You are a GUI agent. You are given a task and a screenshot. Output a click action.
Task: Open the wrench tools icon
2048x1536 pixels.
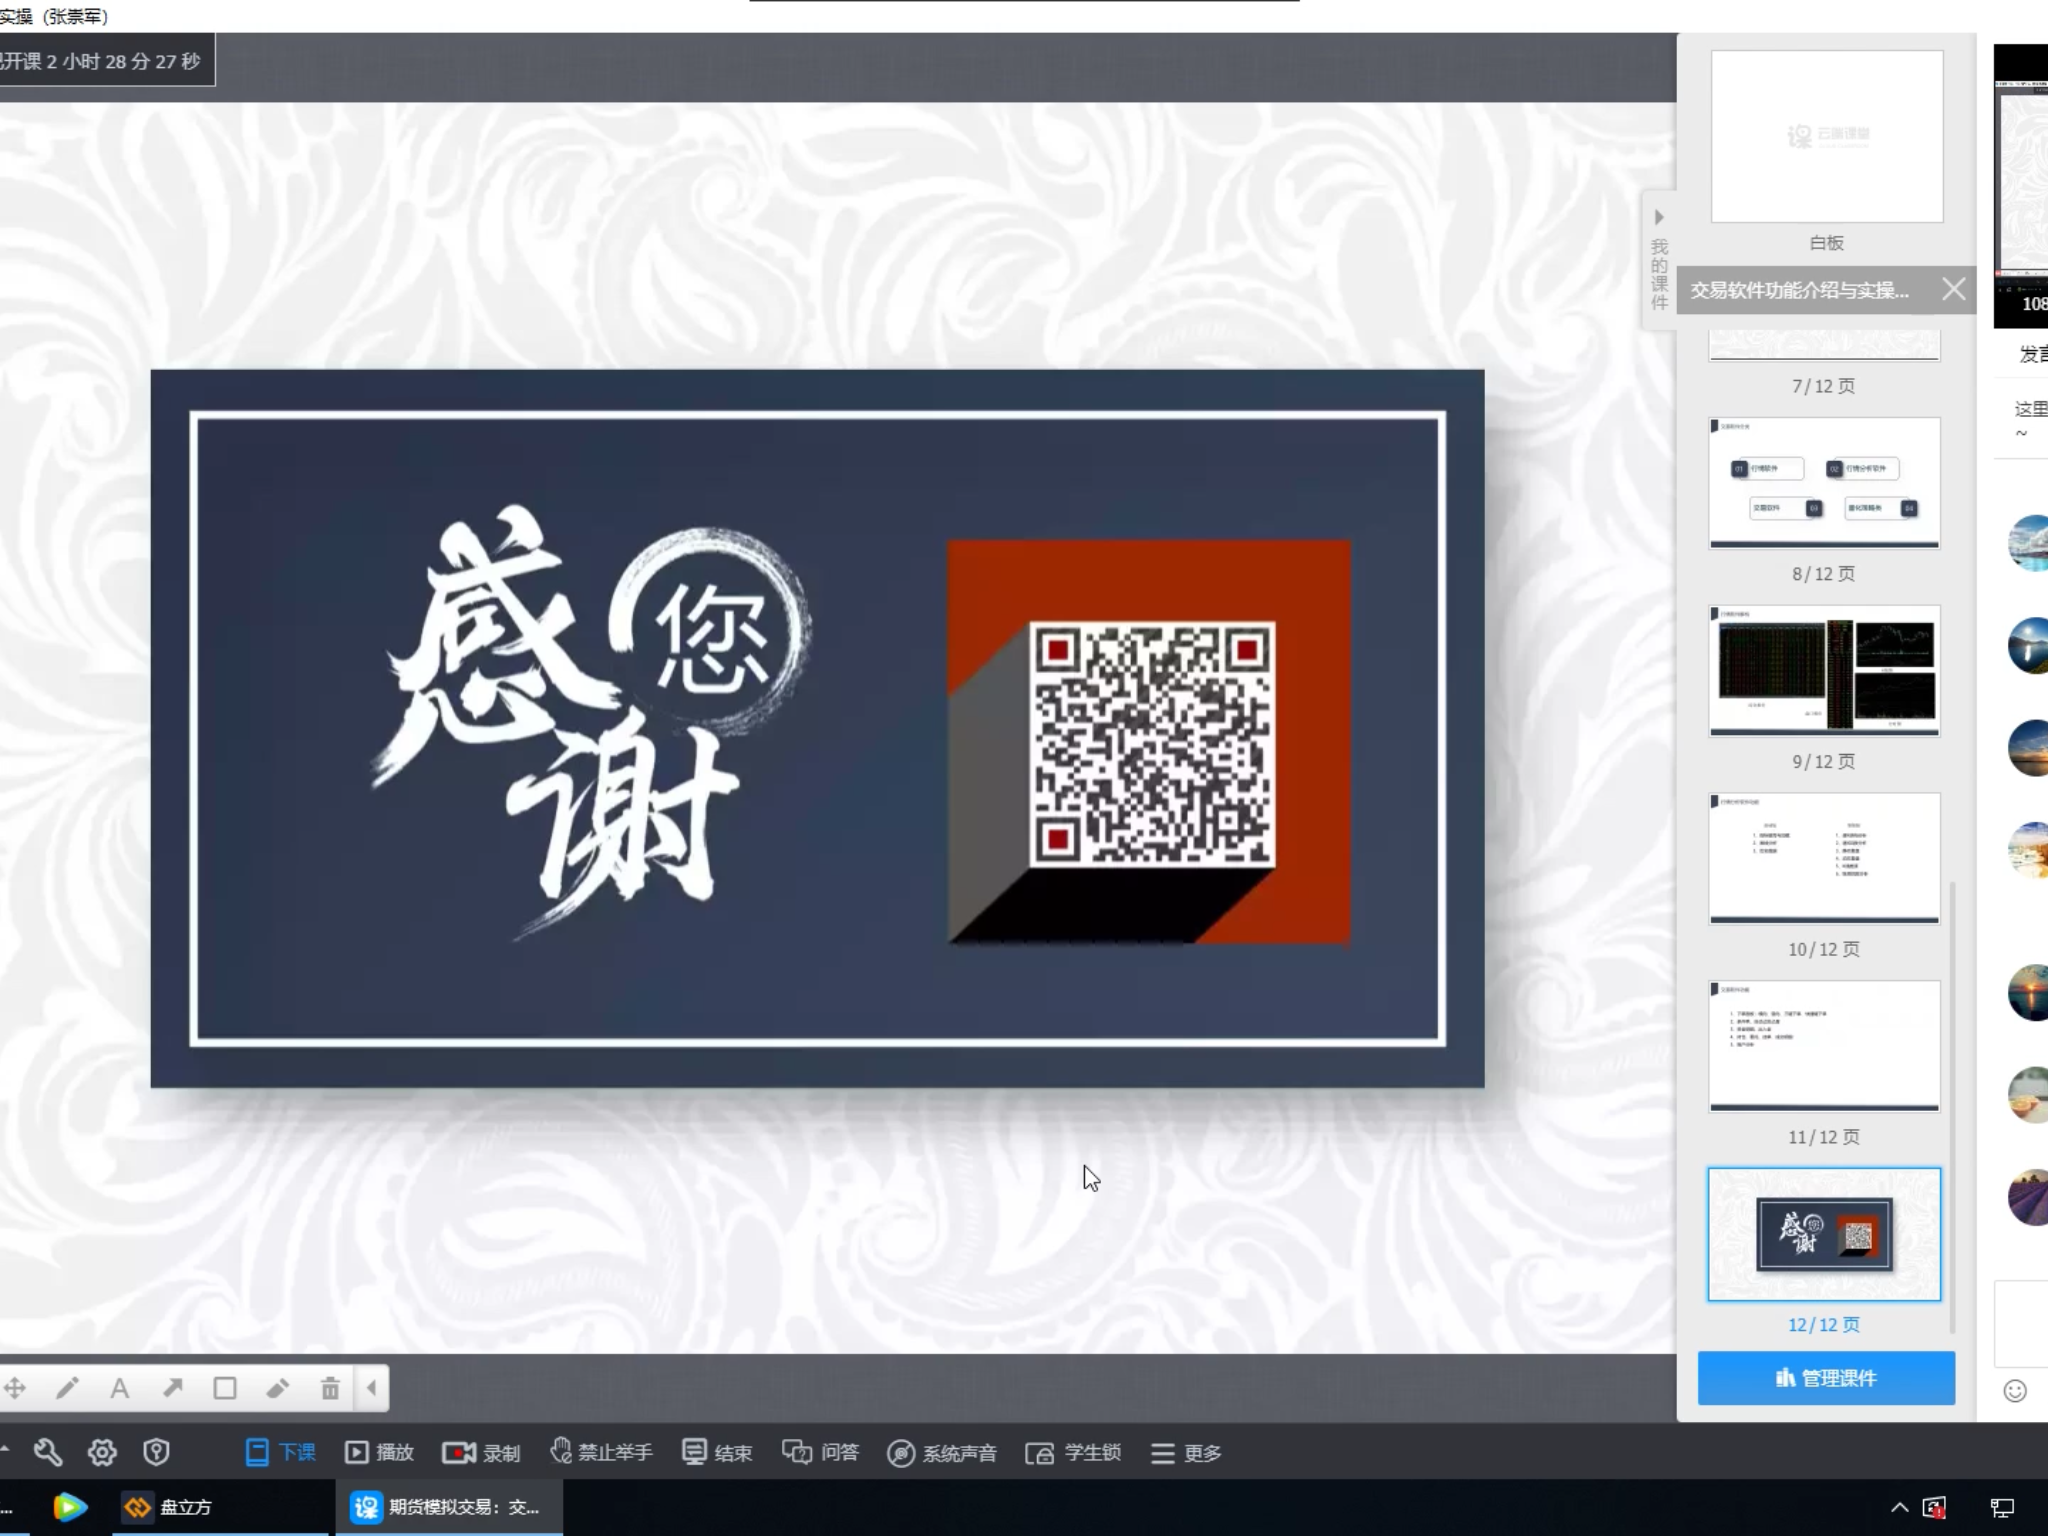pyautogui.click(x=48, y=1452)
